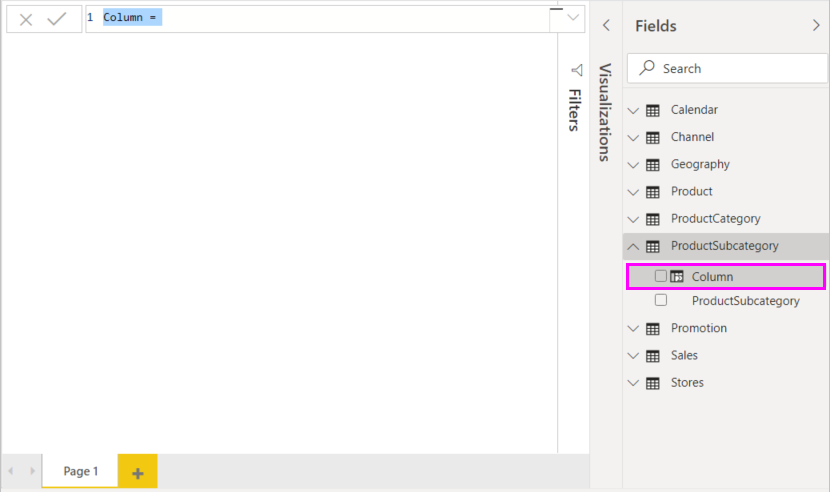Click the Channel table icon
The image size is (830, 492).
(x=653, y=138)
